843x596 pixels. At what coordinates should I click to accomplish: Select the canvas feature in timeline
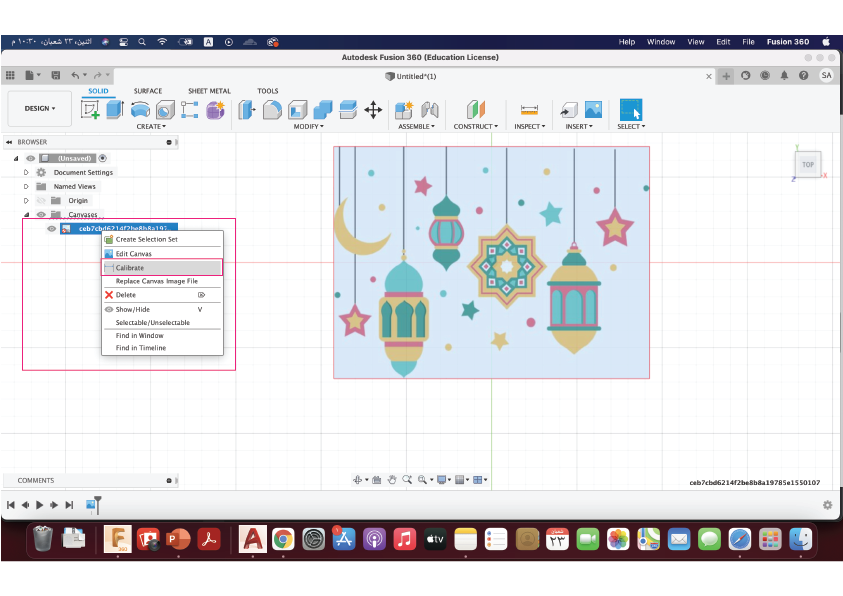(x=90, y=505)
